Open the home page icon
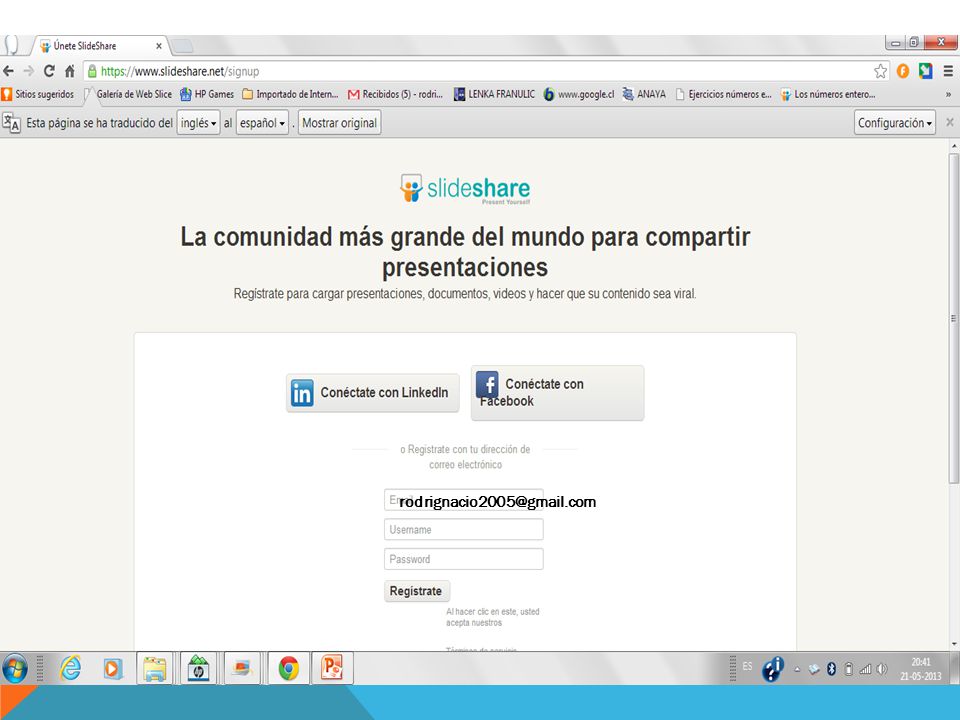 coord(70,71)
